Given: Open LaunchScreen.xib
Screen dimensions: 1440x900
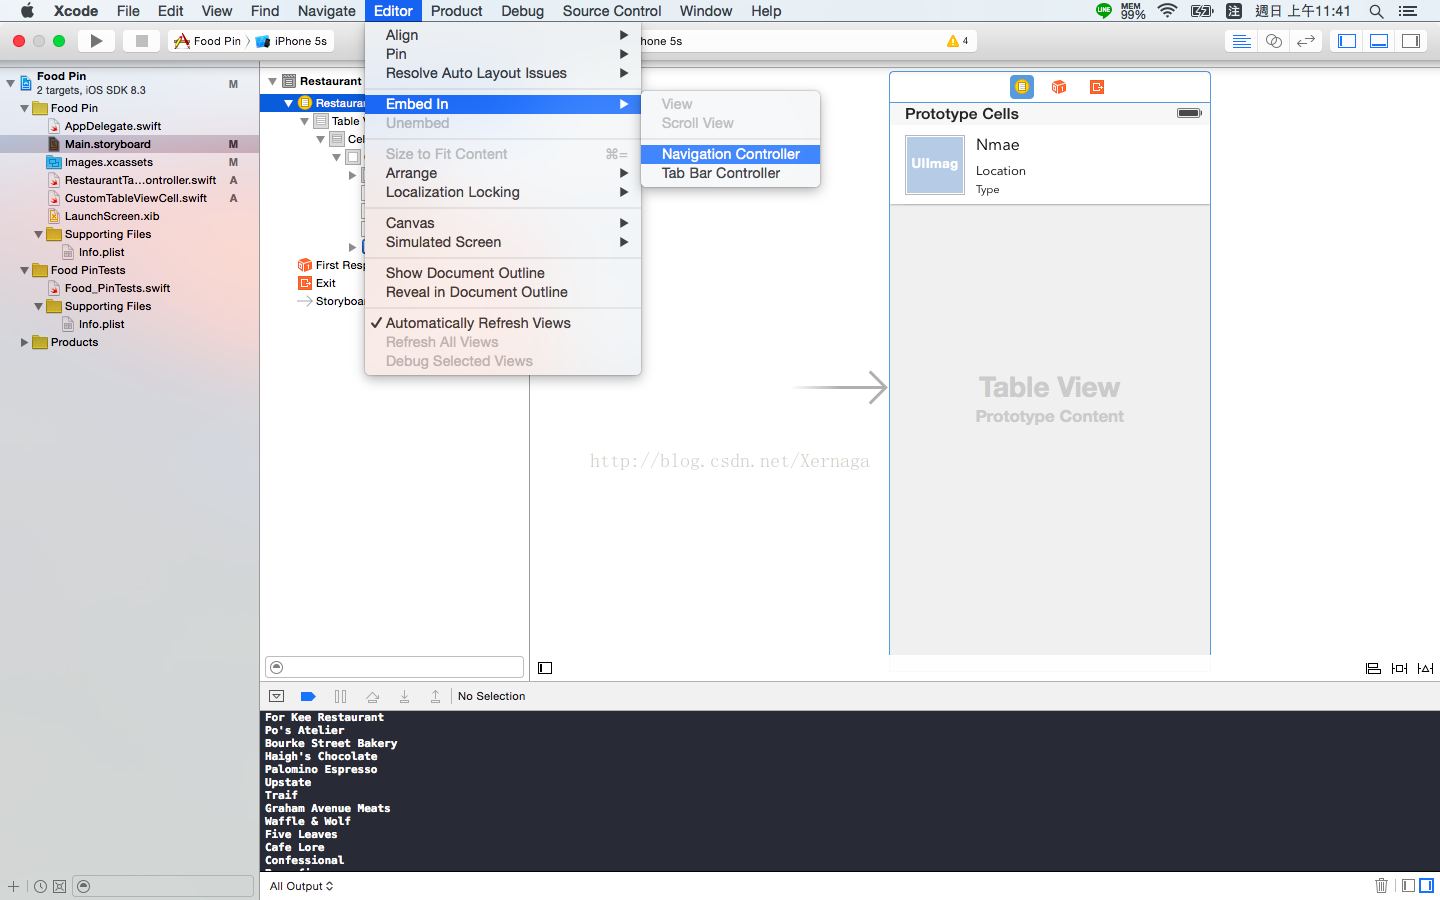Looking at the screenshot, I should click(x=111, y=216).
